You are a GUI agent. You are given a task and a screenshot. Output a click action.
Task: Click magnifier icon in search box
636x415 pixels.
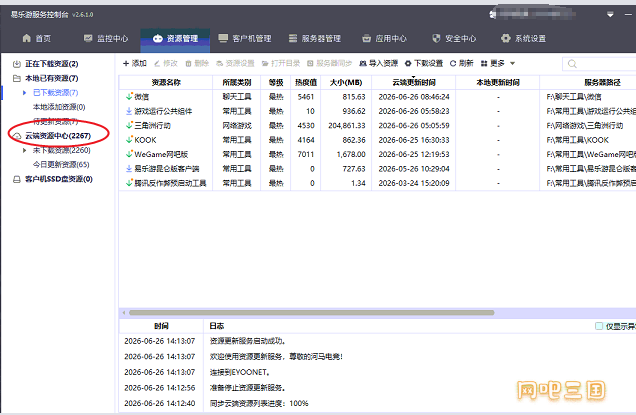(572, 64)
